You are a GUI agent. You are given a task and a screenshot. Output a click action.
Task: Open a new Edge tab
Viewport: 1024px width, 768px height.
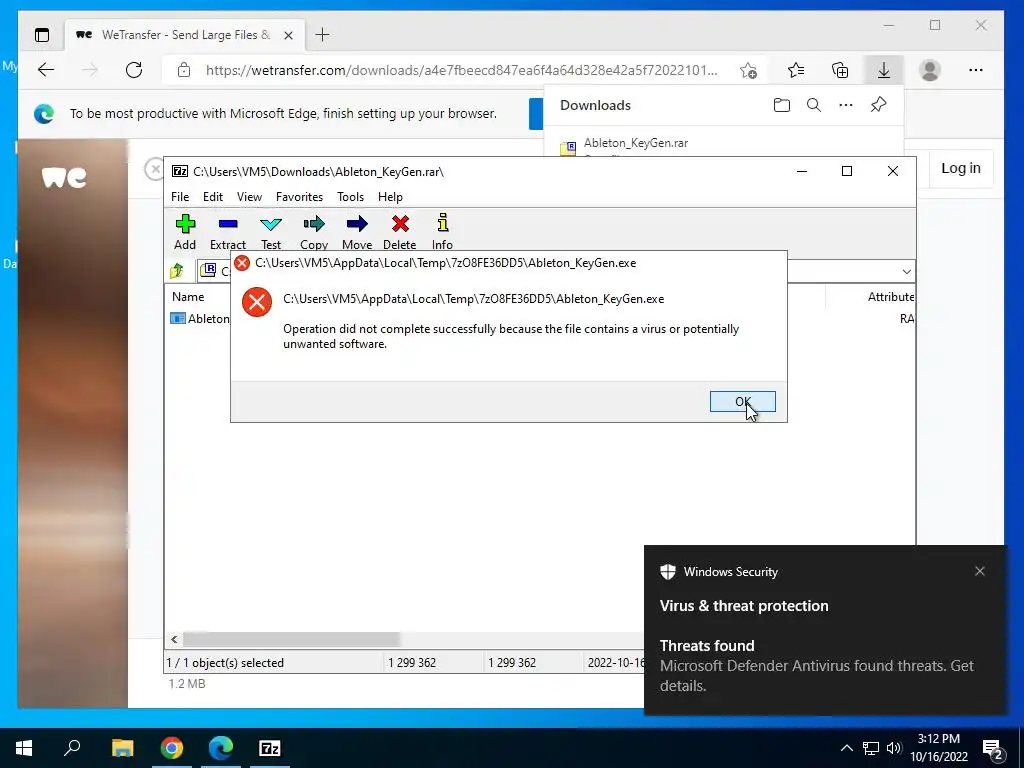pyautogui.click(x=322, y=35)
